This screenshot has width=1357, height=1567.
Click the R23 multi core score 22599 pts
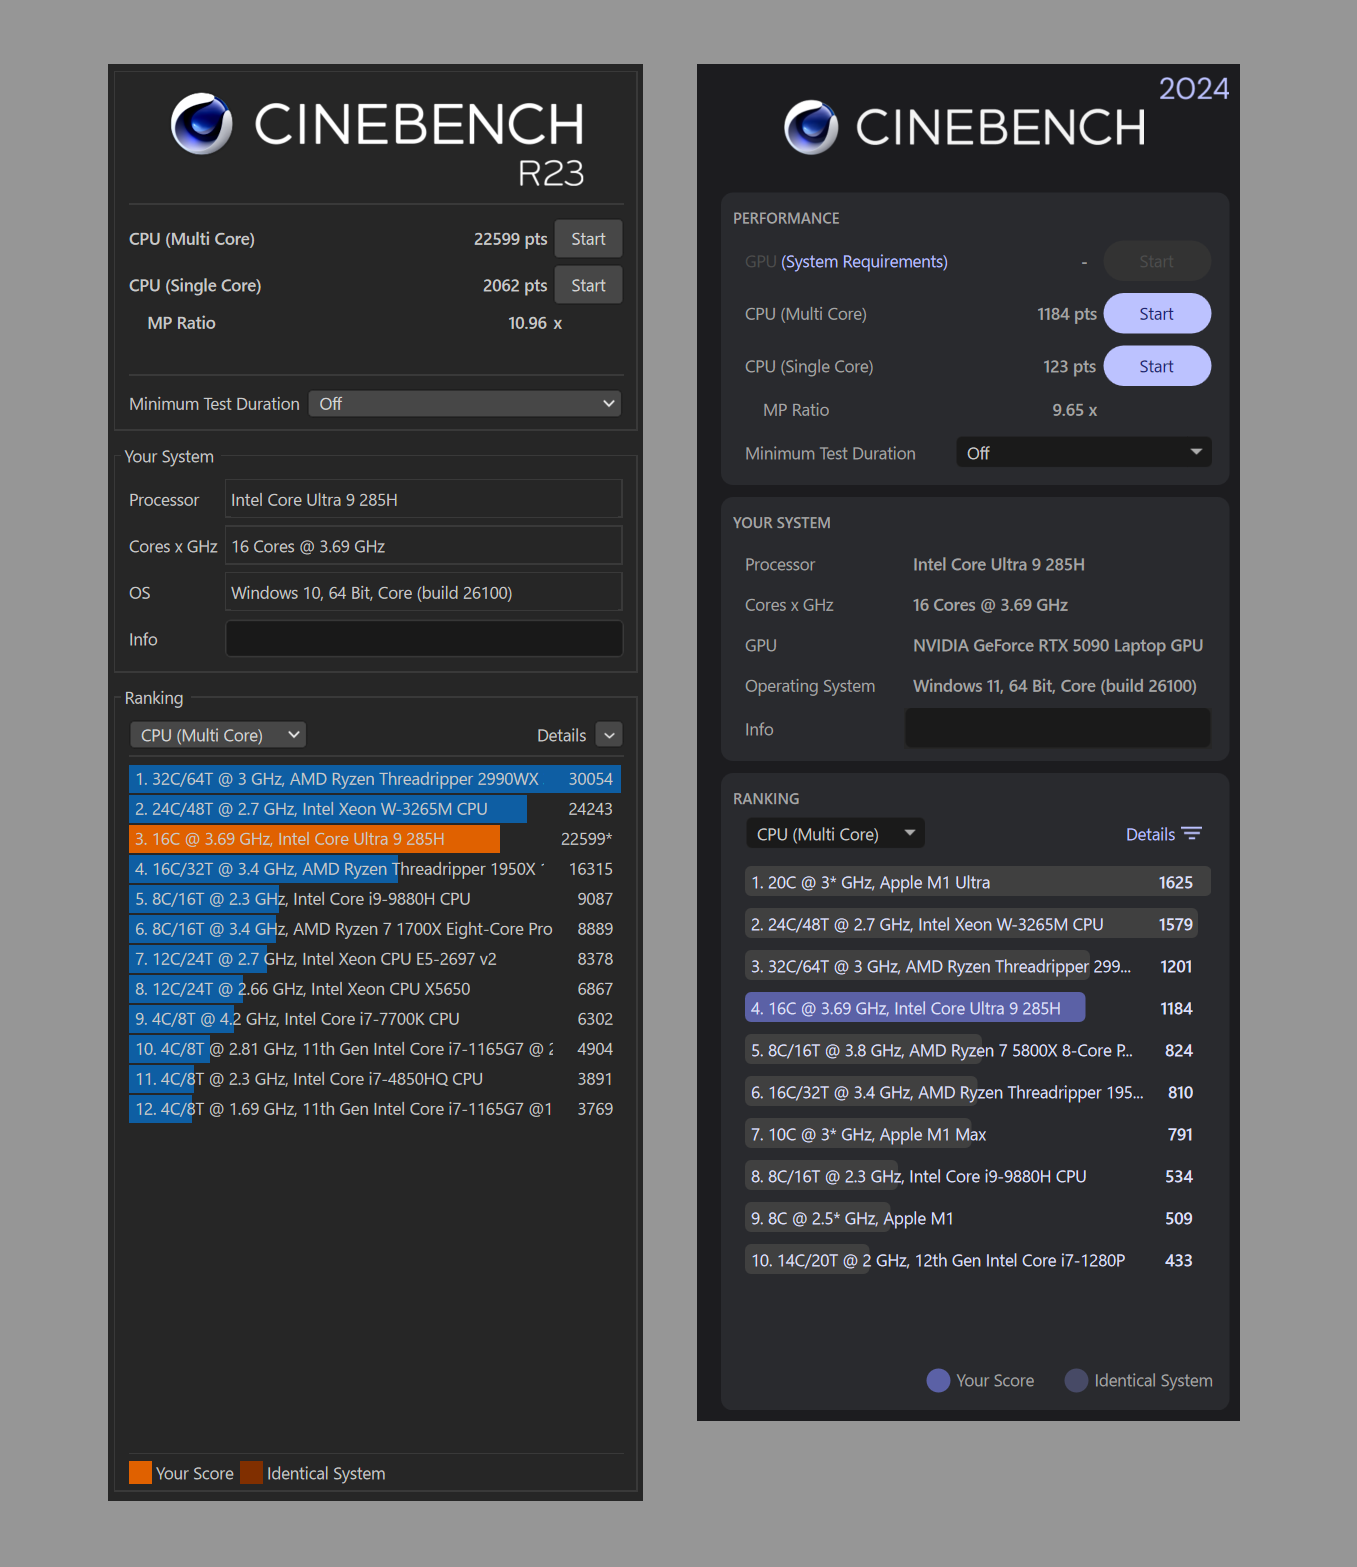[510, 239]
